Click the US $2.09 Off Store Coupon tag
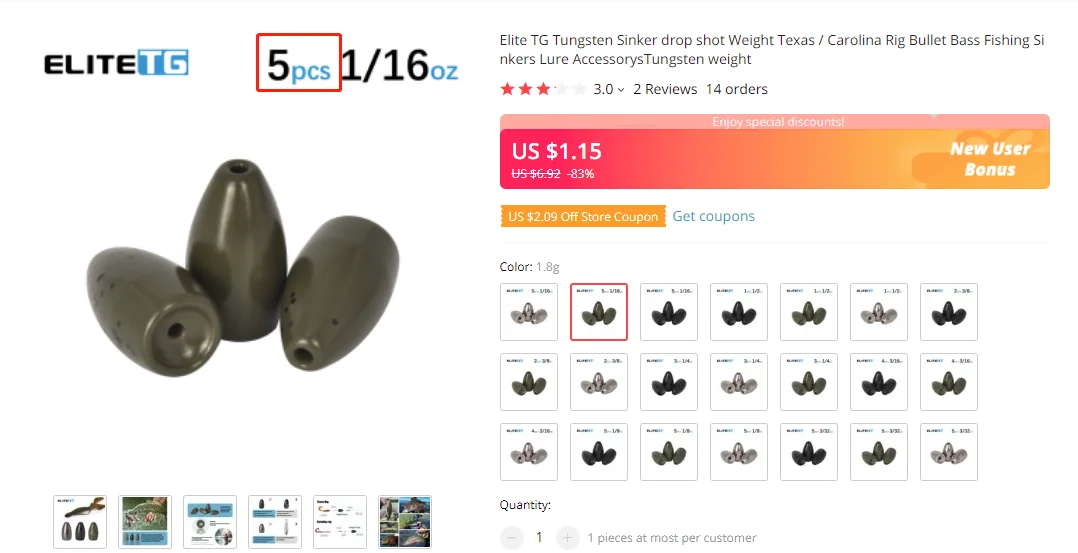Viewport: 1078px width, 553px height. [583, 216]
